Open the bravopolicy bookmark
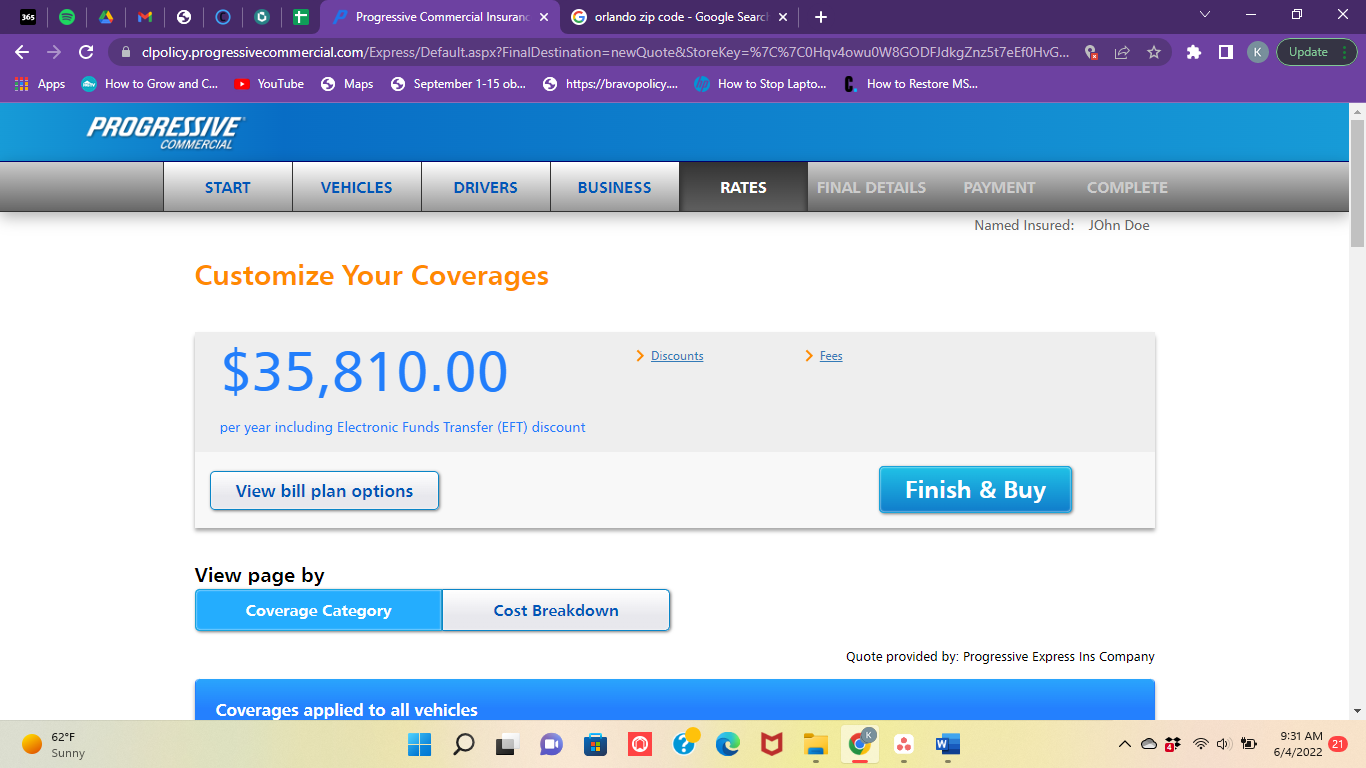 coord(611,84)
